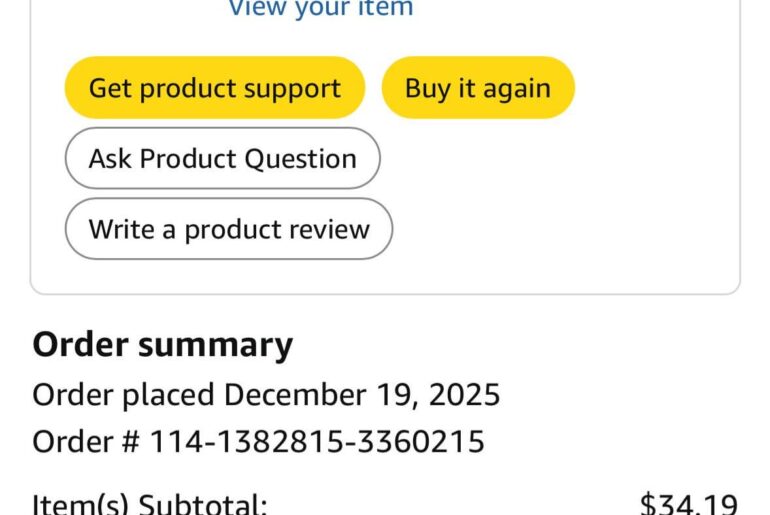The width and height of the screenshot is (770, 515).
Task: Open the View your item link
Action: click(x=320, y=9)
